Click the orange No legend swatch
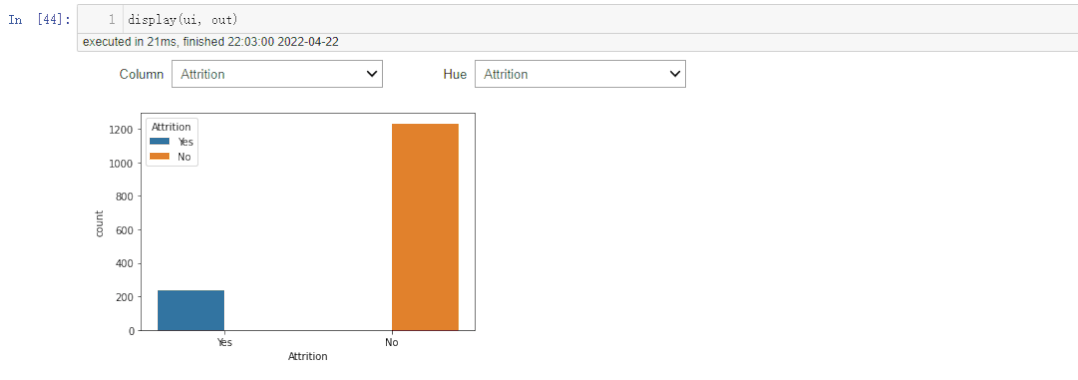 point(160,157)
